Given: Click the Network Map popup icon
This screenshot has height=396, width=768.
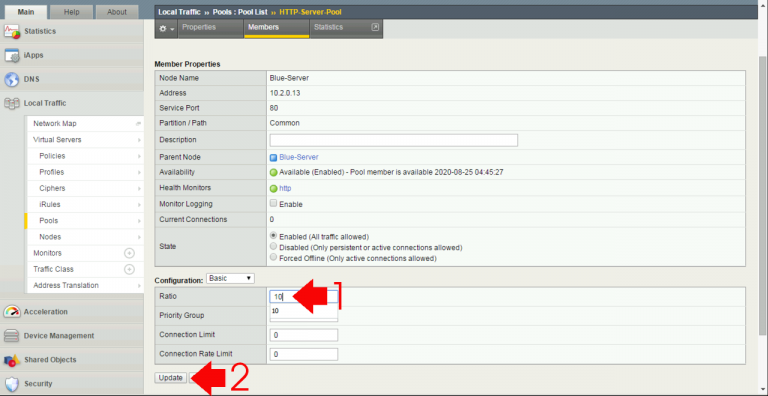Looking at the screenshot, I should [x=139, y=124].
